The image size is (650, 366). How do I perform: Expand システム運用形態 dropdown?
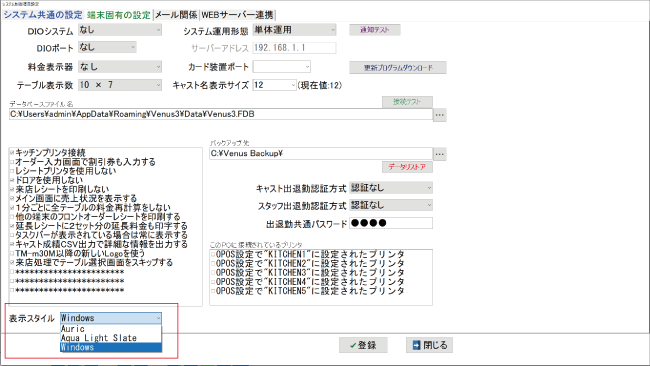click(x=294, y=30)
